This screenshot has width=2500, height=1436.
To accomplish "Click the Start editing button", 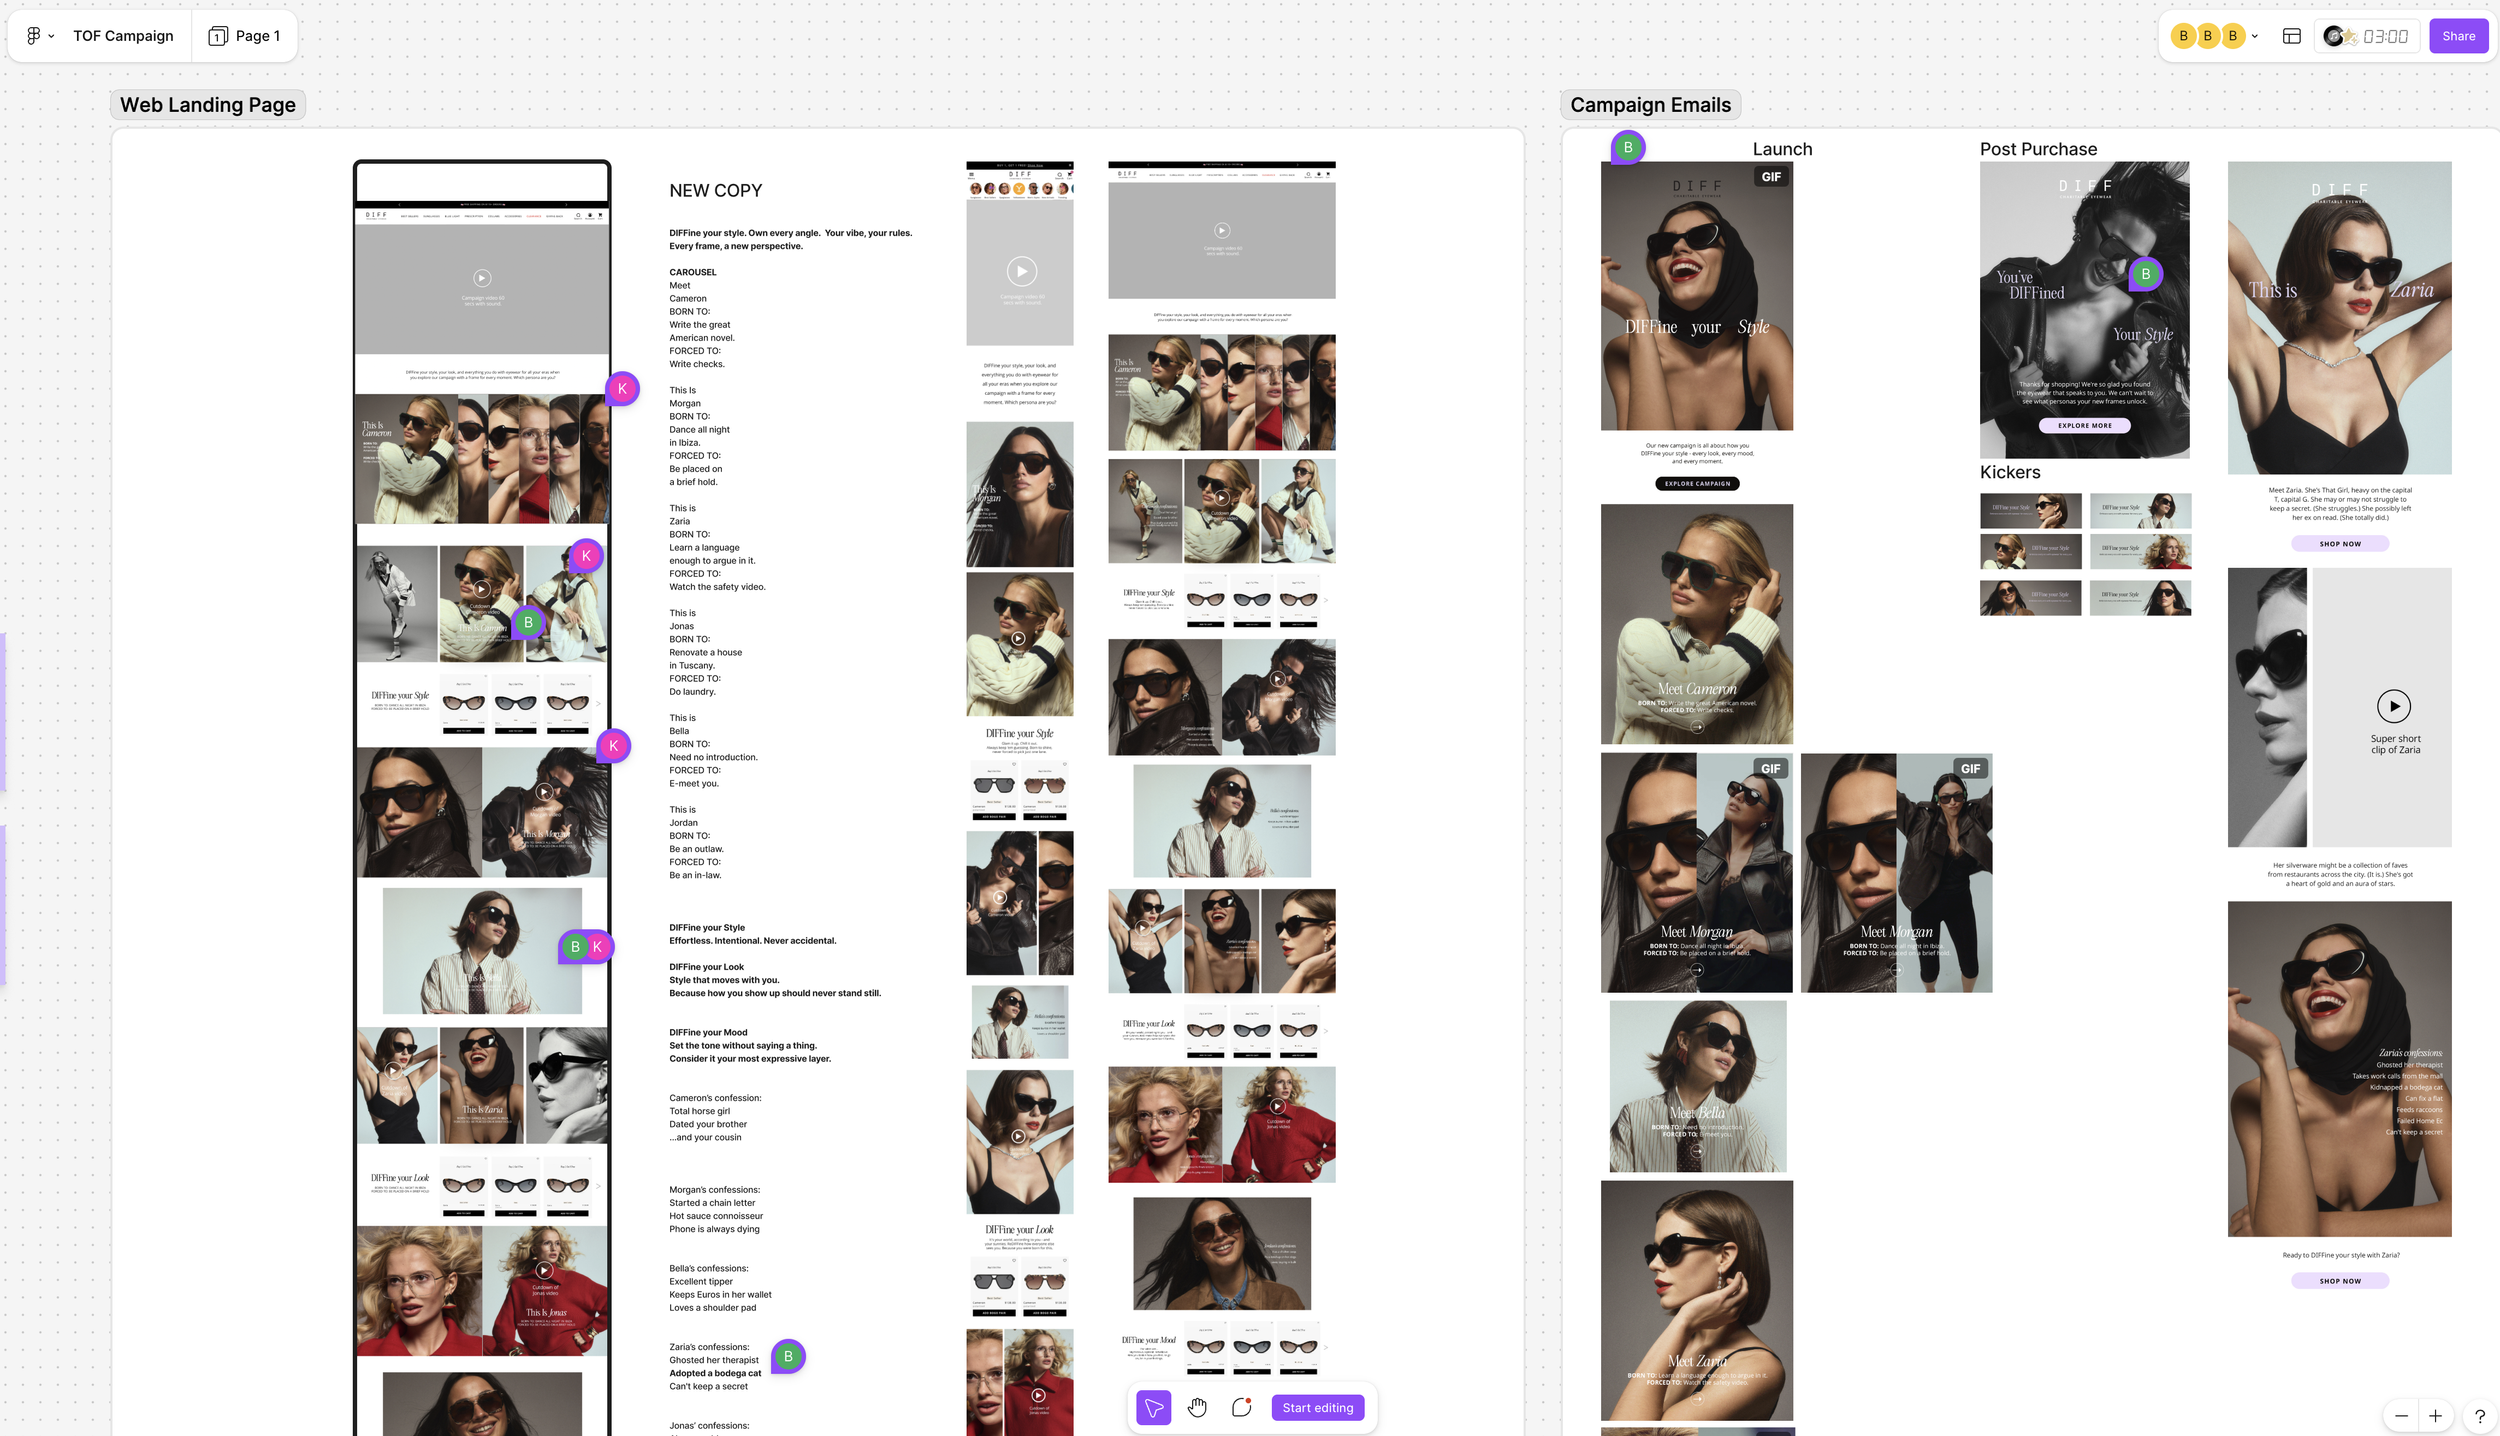I will point(1317,1408).
